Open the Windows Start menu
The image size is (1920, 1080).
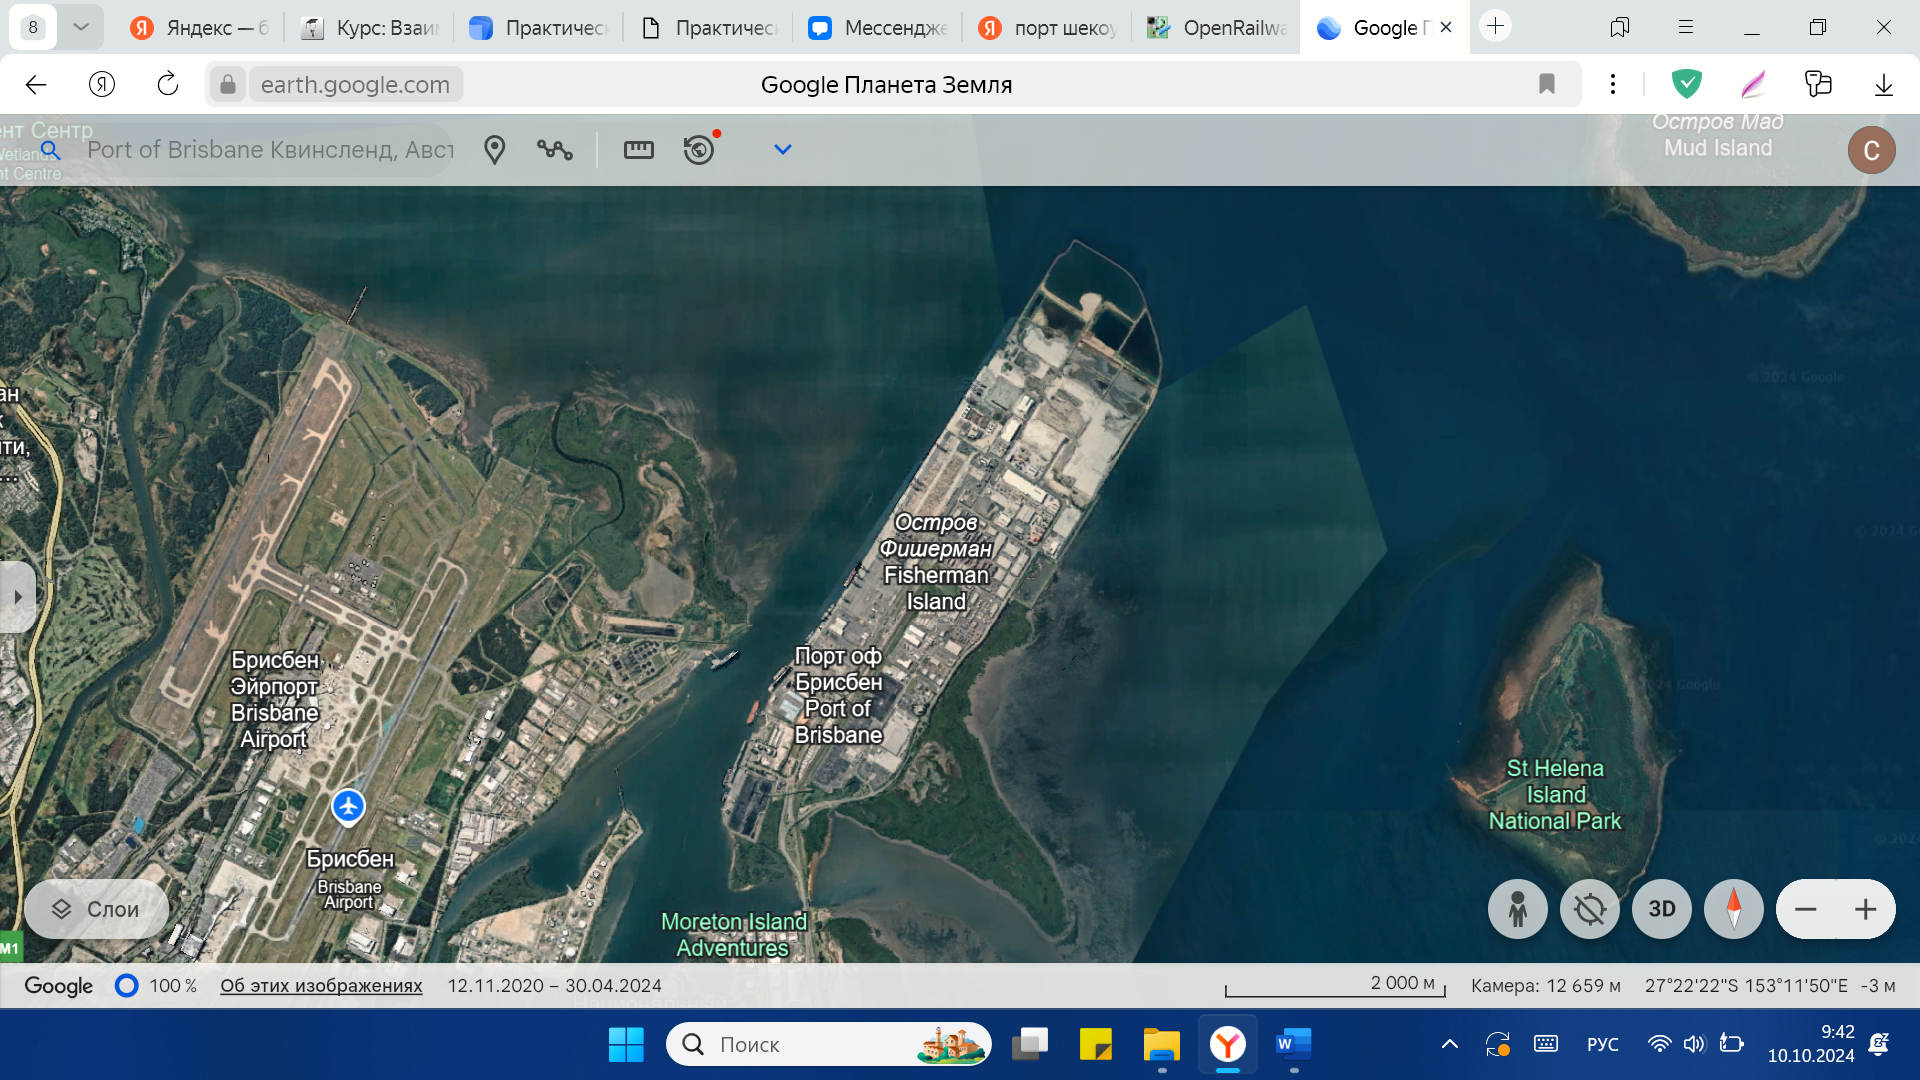point(626,1045)
